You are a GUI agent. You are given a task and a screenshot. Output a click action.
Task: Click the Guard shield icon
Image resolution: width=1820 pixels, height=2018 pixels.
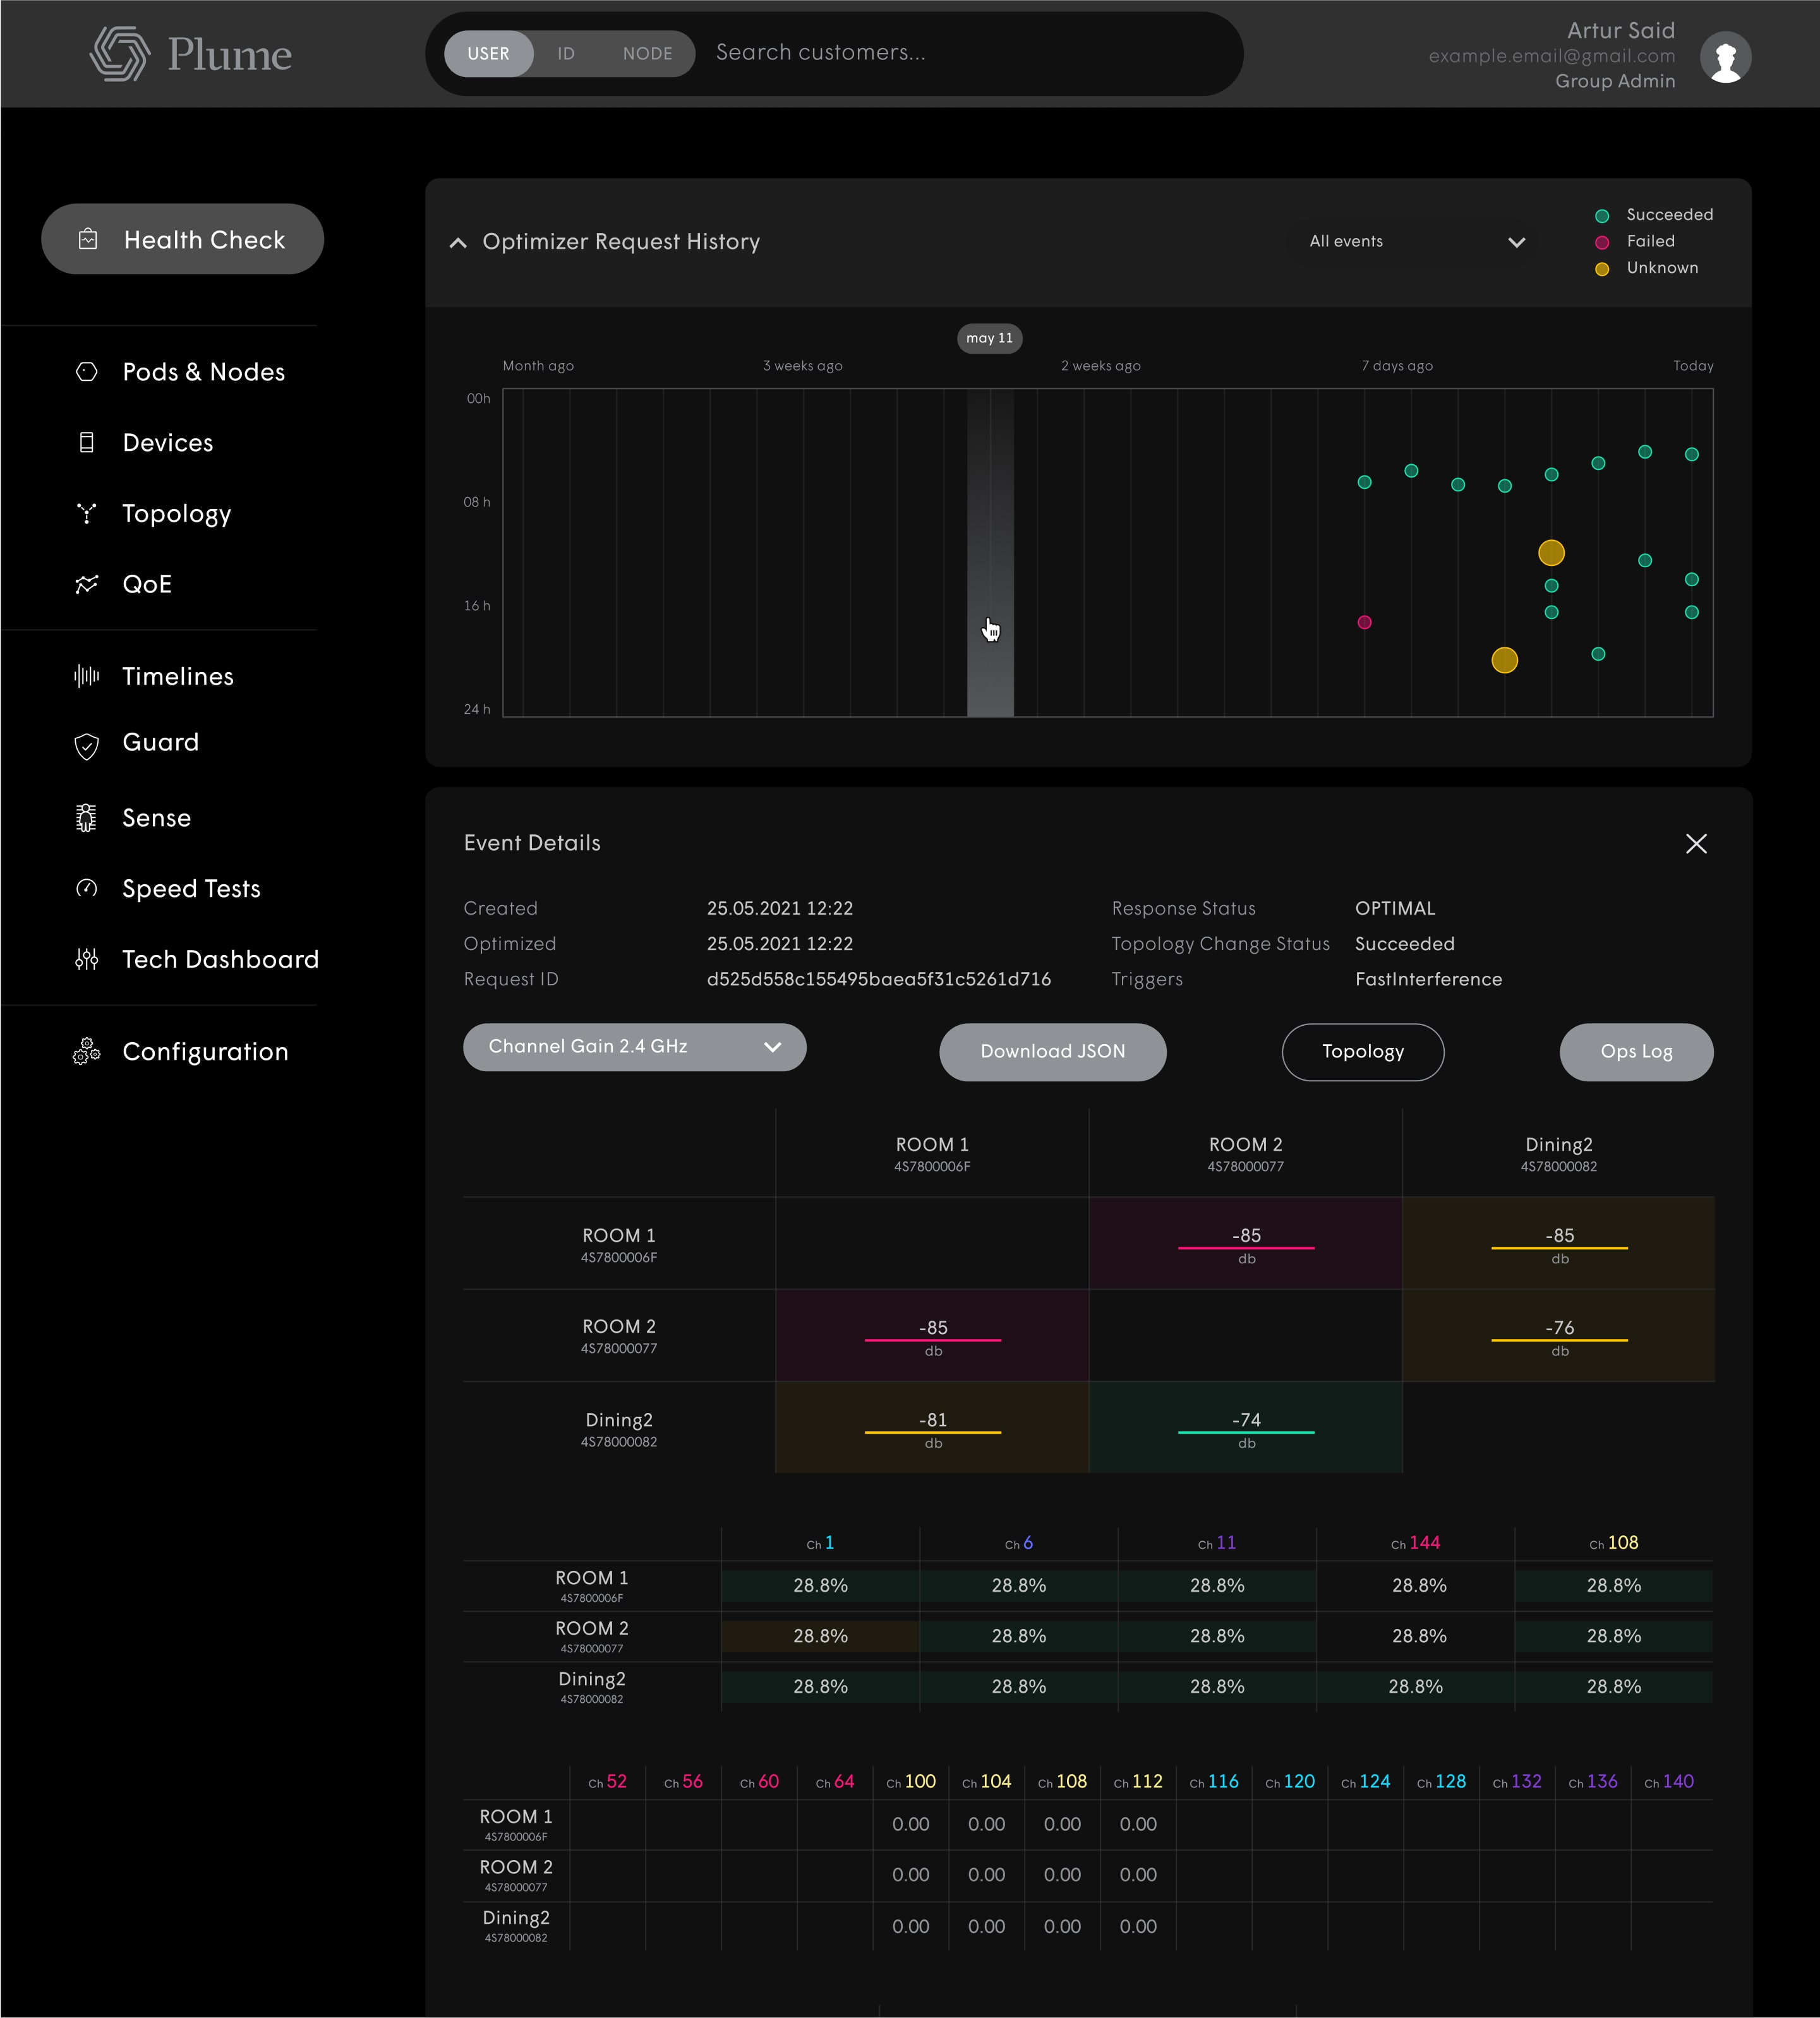tap(87, 746)
